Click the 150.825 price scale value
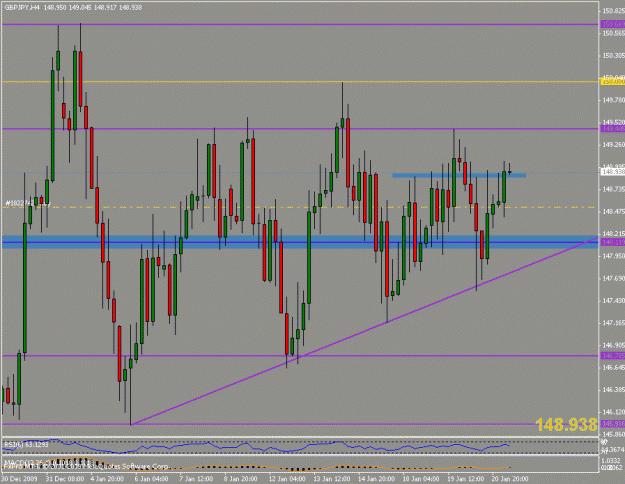 coord(613,11)
